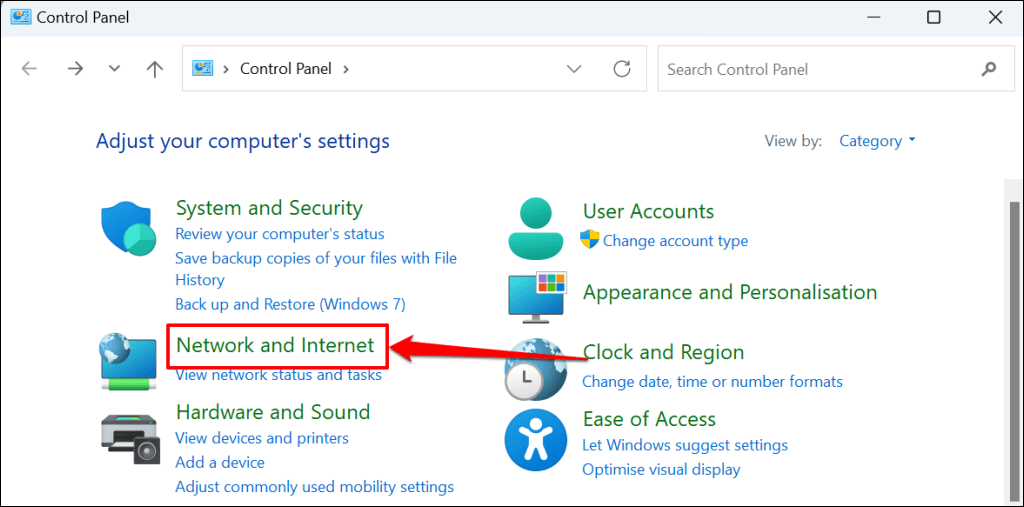The height and width of the screenshot is (507, 1024).
Task: Click the Clock and Region globe icon
Action: pos(536,369)
